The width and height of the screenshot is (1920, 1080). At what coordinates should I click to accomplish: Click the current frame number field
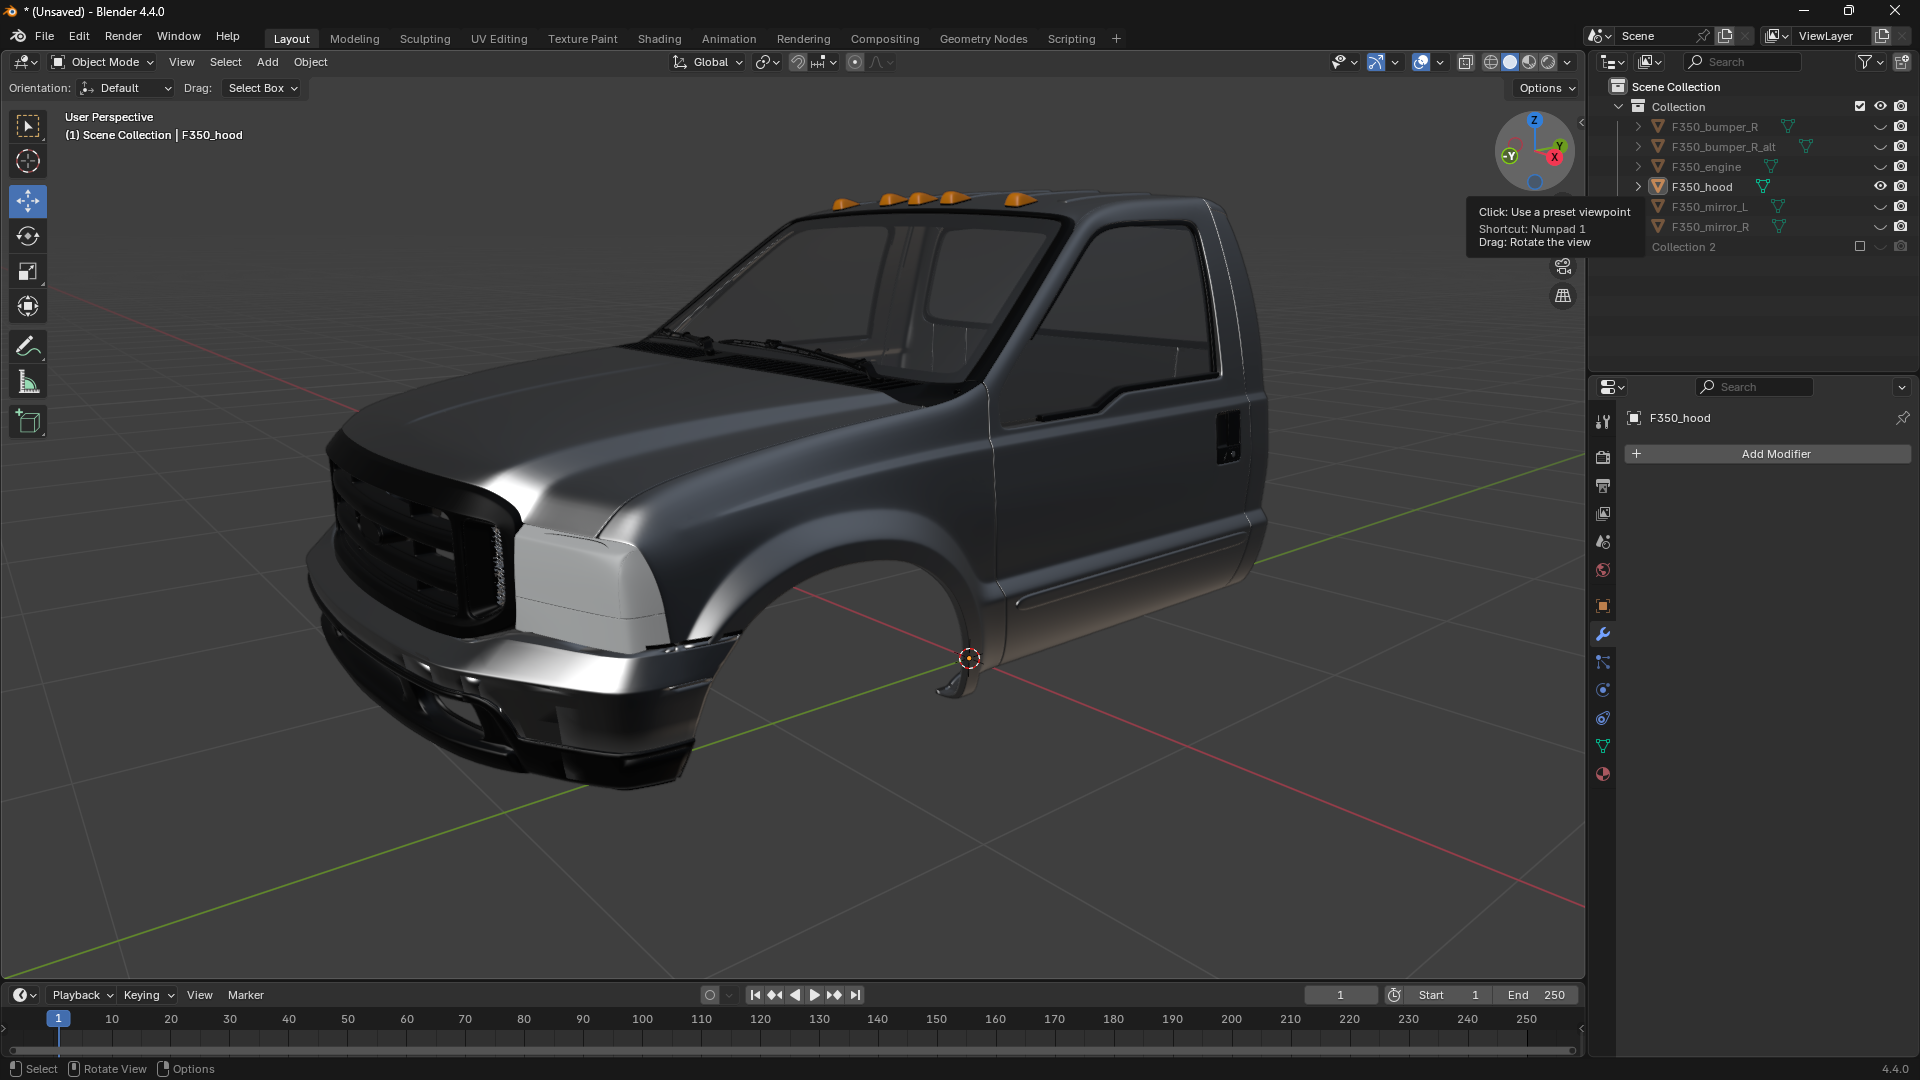(1341, 995)
